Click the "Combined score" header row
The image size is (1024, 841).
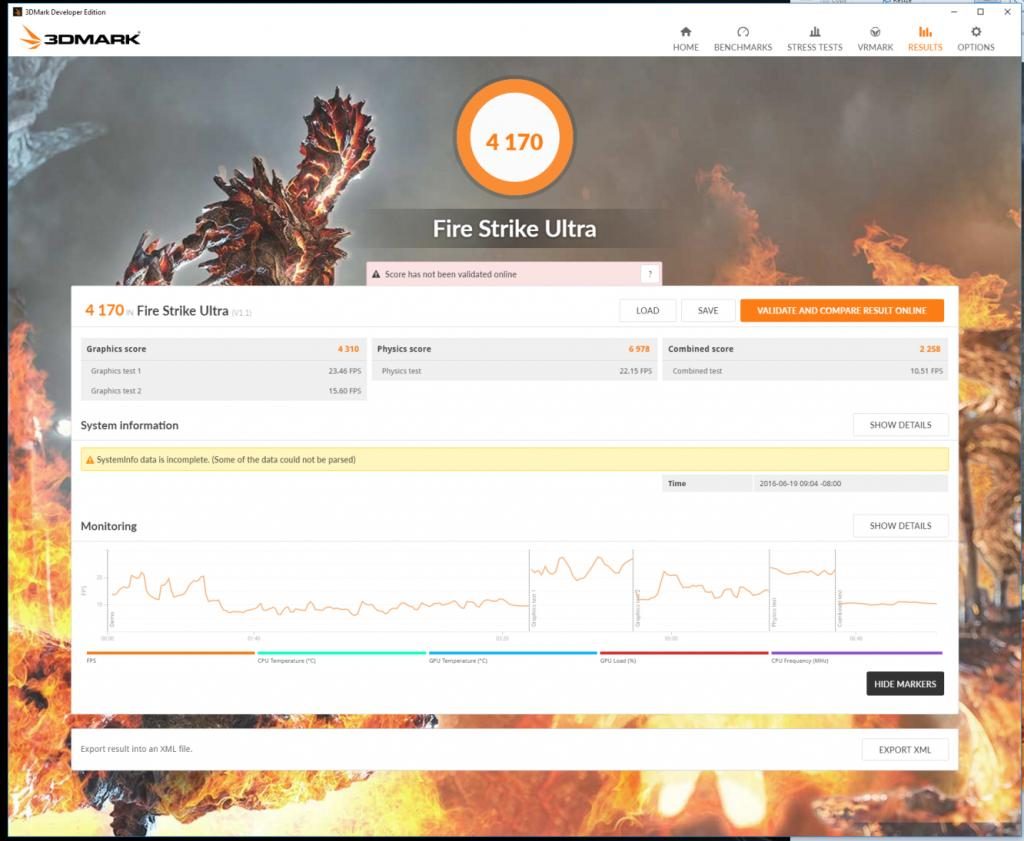pos(805,349)
